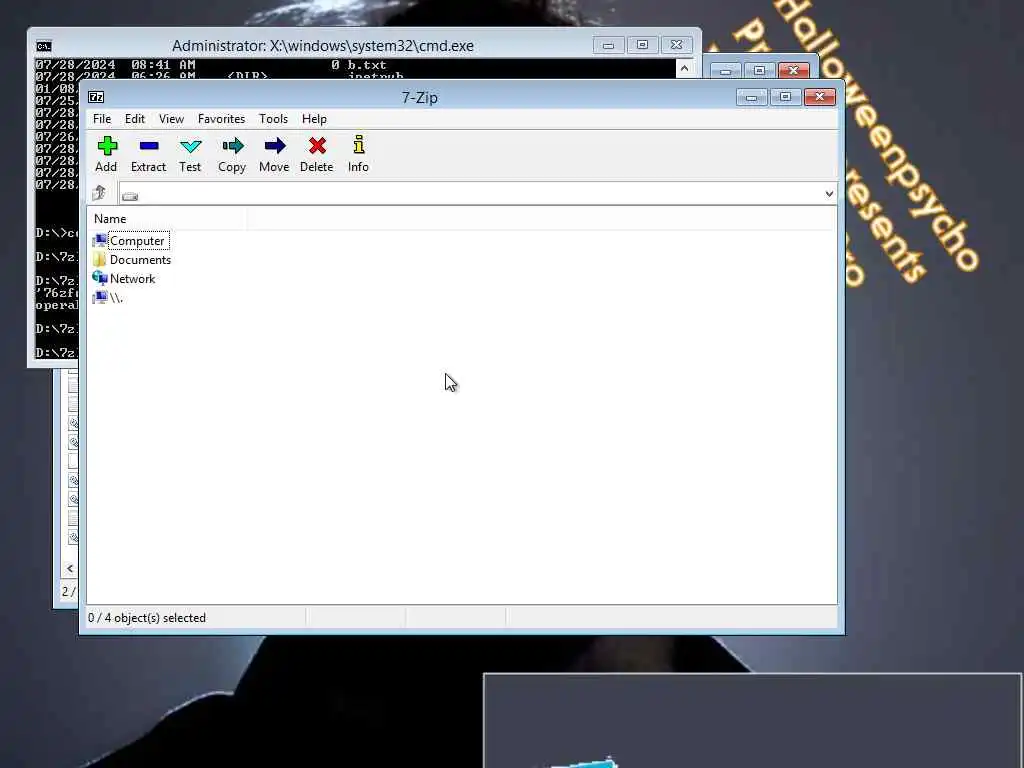Click the Add toolbar icon in 7-Zip
Viewport: 1024px width, 768px height.
pos(107,146)
